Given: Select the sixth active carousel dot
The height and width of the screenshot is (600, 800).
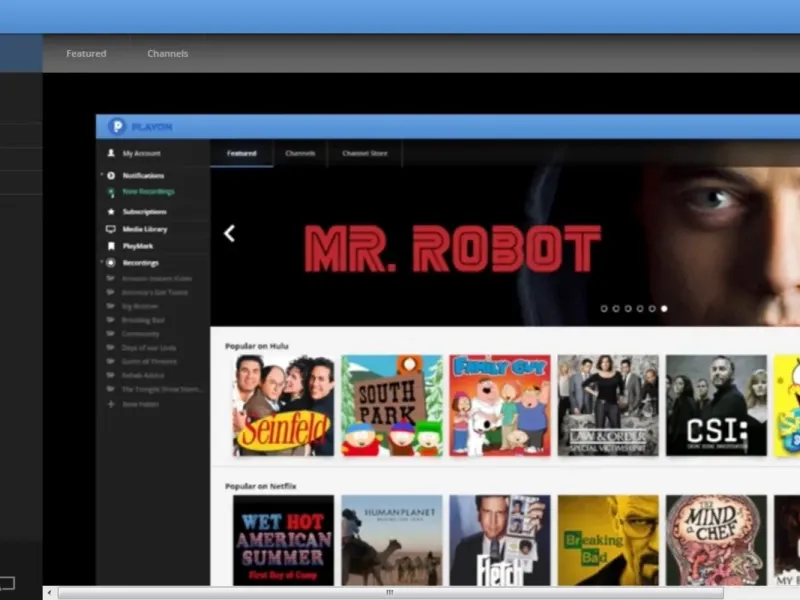Looking at the screenshot, I should click(x=664, y=309).
